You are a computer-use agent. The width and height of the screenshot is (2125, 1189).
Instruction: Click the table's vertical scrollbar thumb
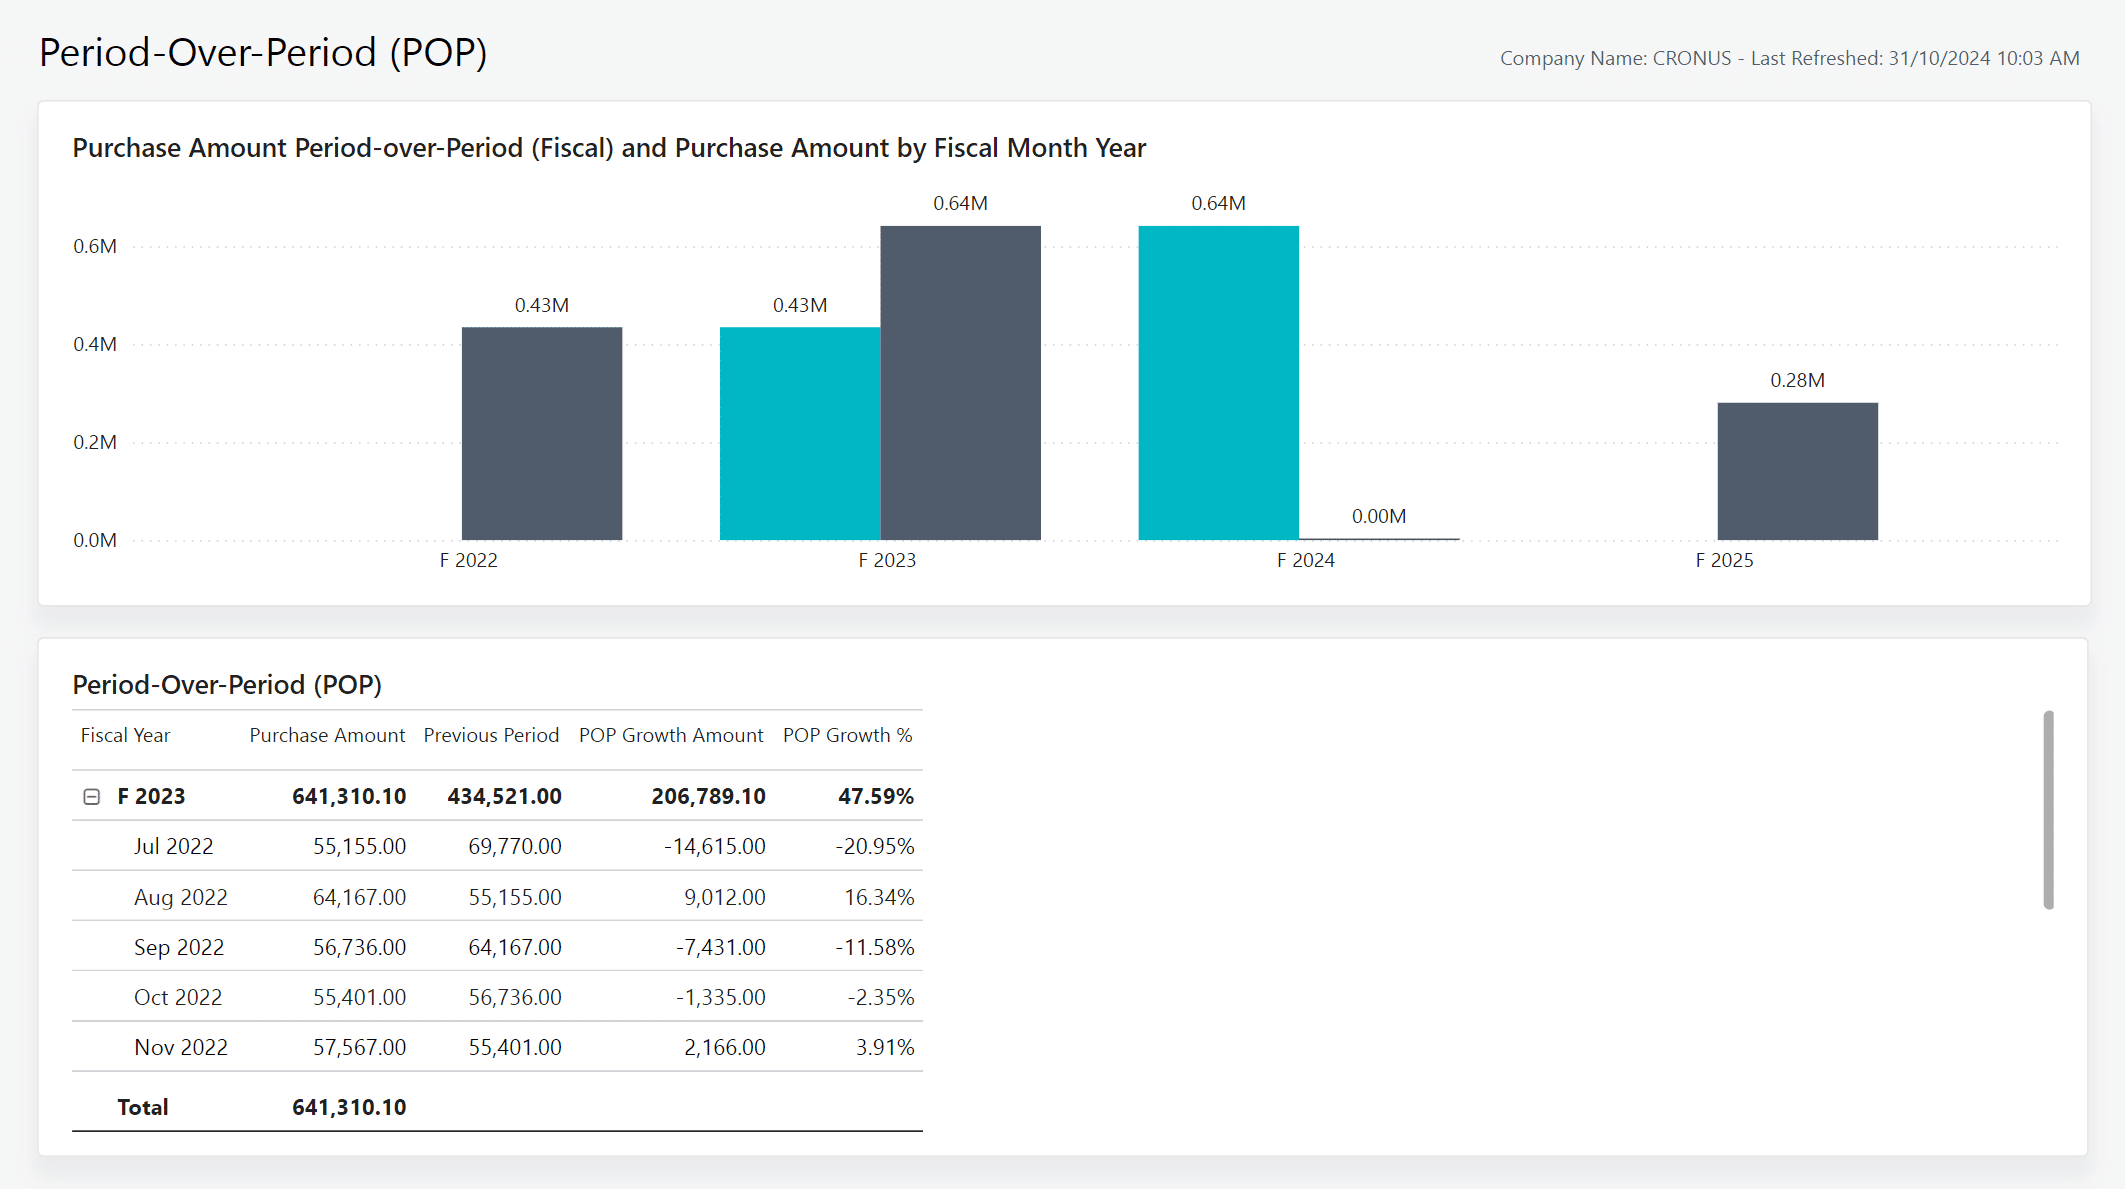[x=2048, y=810]
